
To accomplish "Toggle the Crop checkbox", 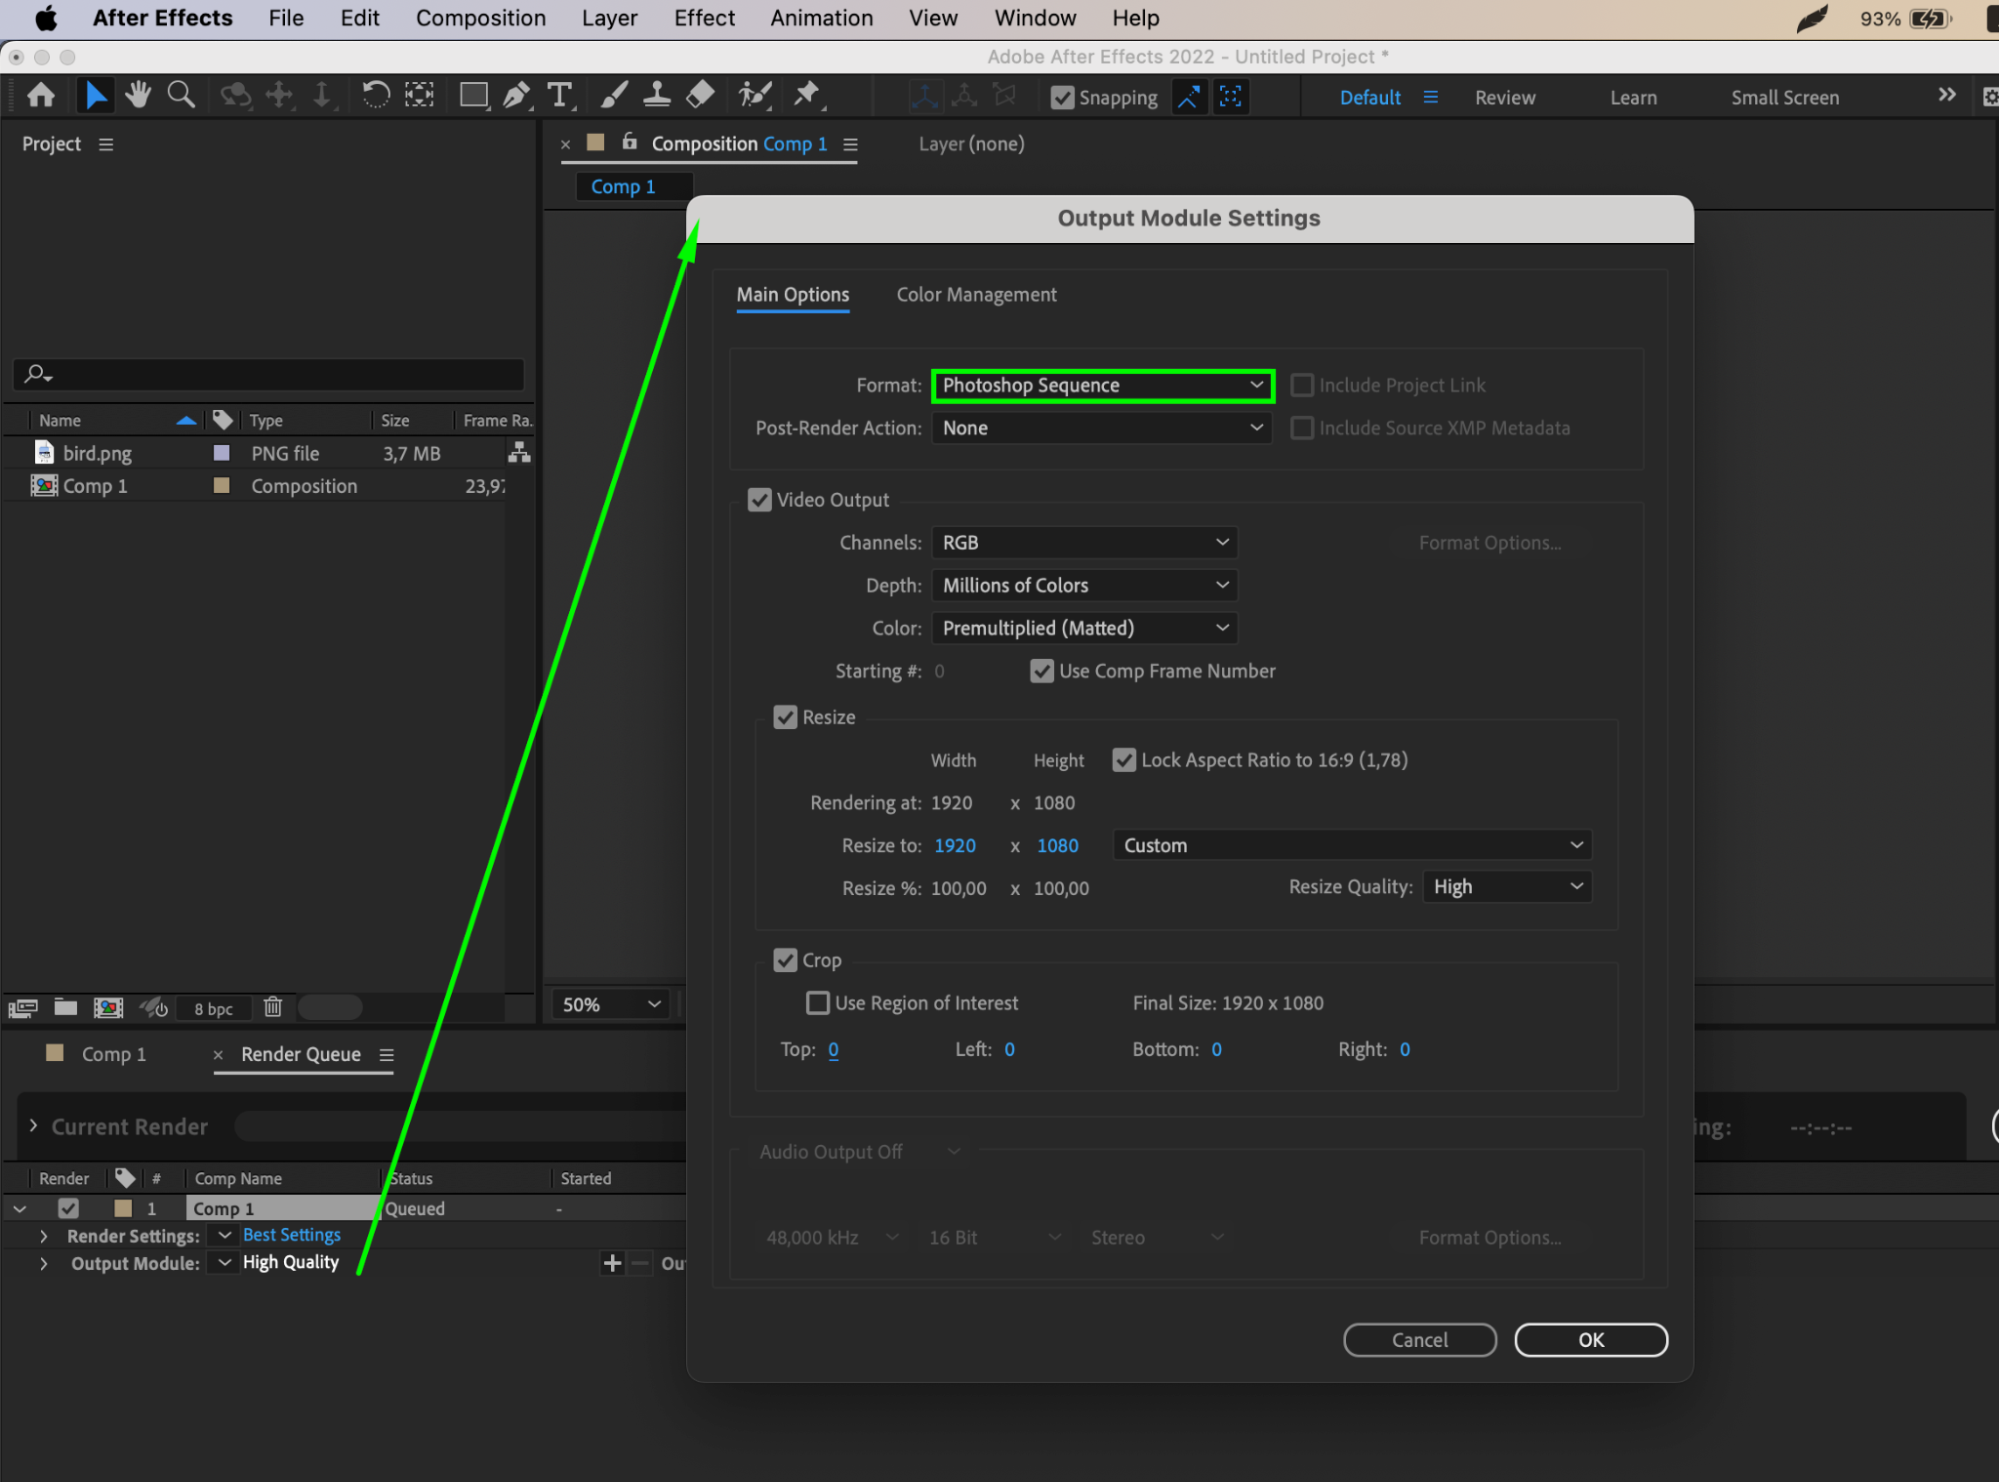I will click(x=786, y=960).
